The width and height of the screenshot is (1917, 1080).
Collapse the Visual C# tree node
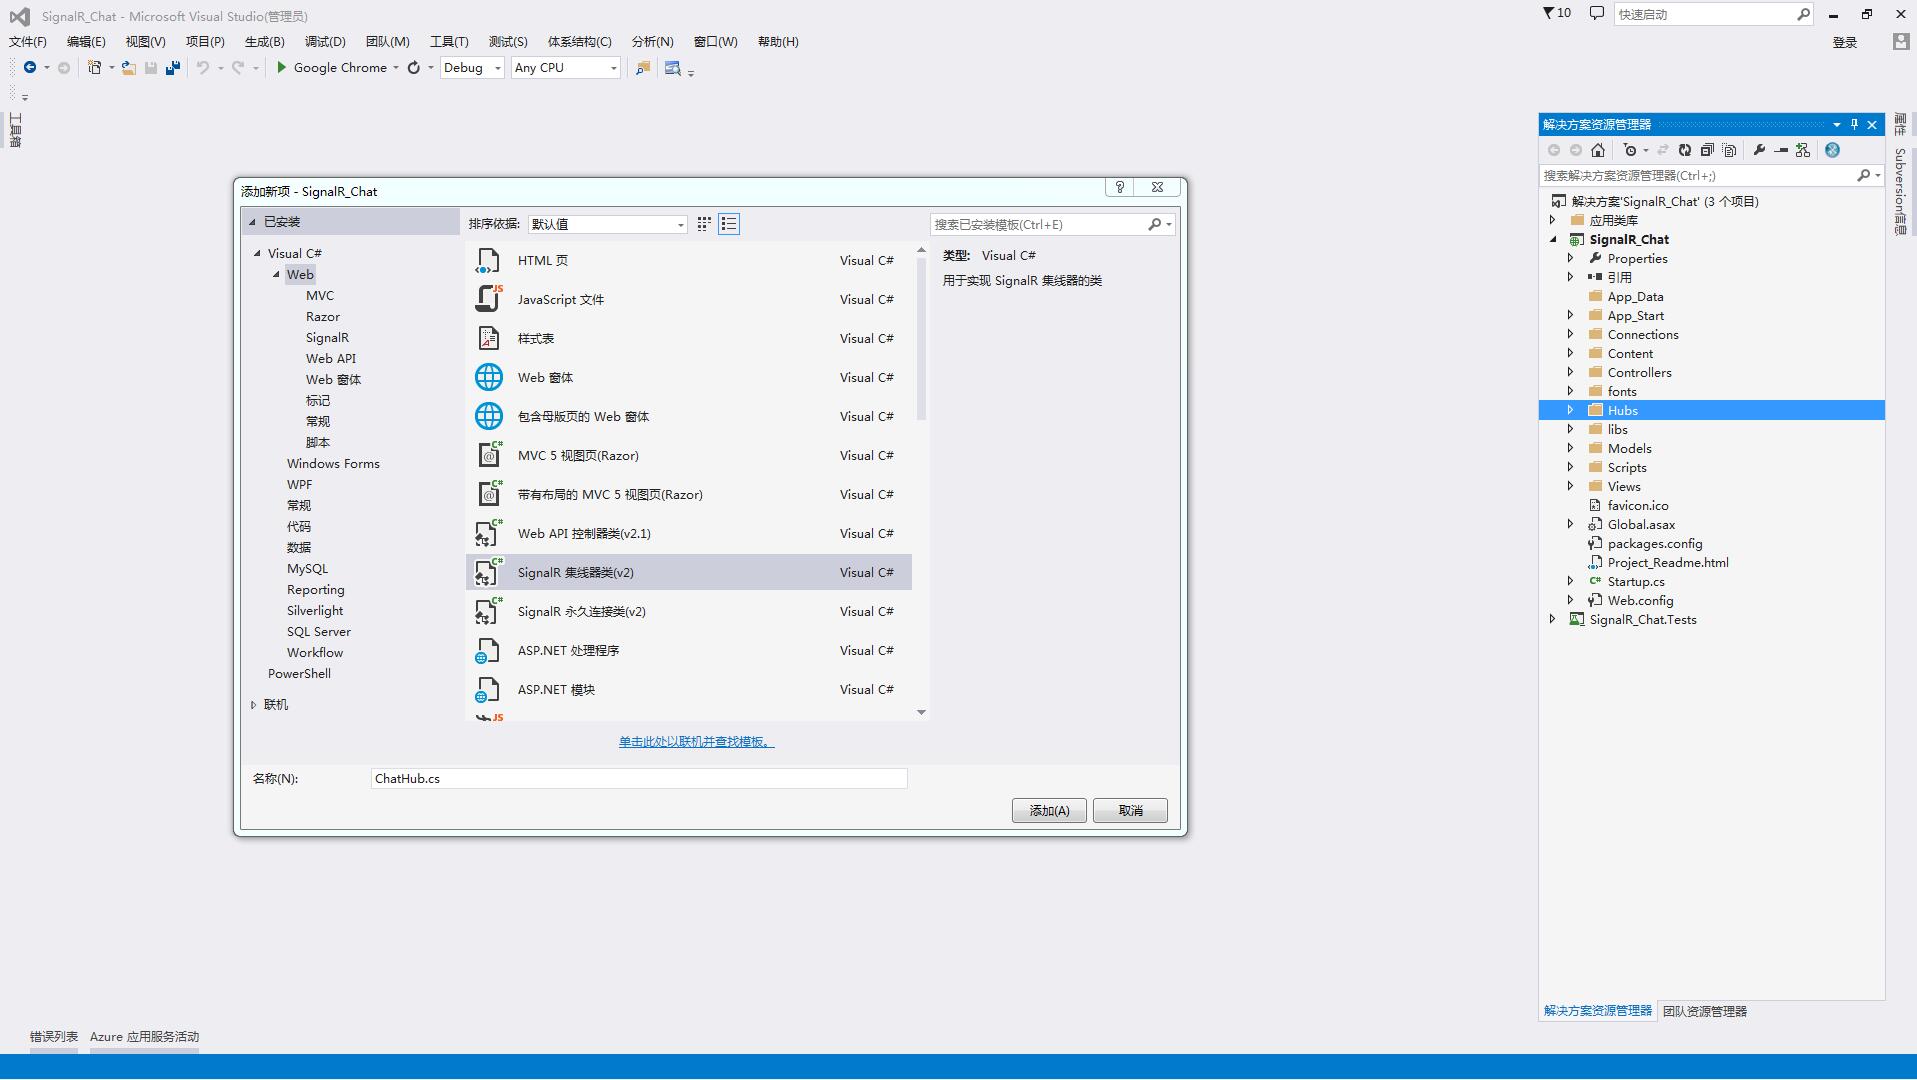[257, 254]
